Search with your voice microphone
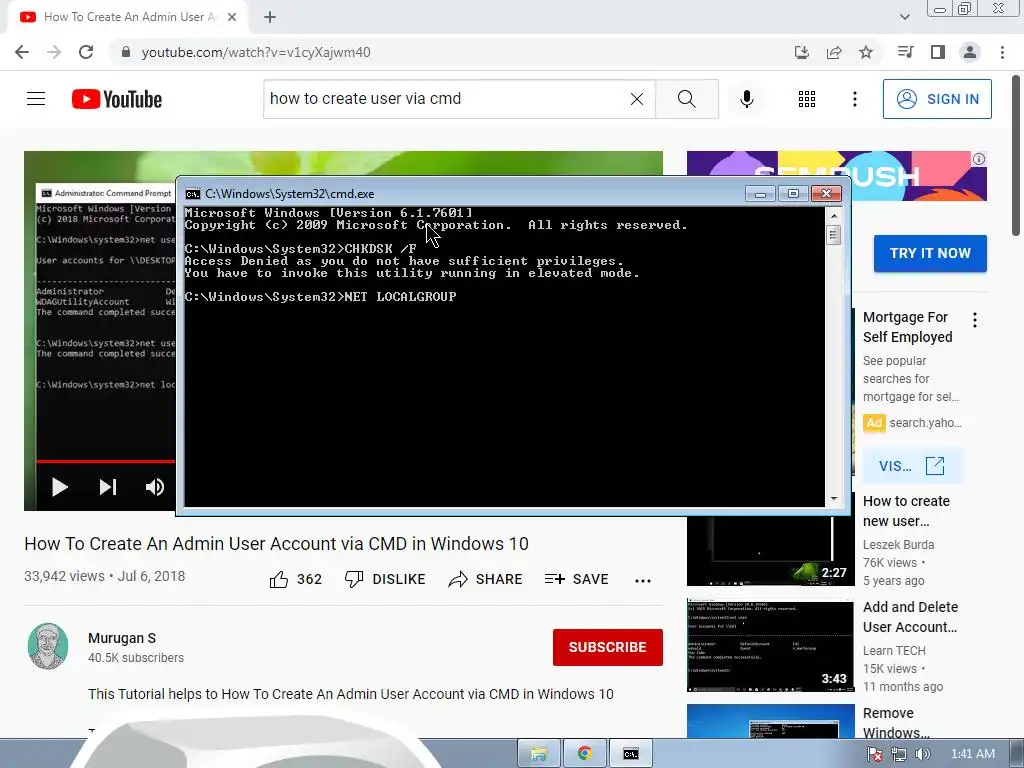This screenshot has width=1024, height=768. pyautogui.click(x=747, y=99)
